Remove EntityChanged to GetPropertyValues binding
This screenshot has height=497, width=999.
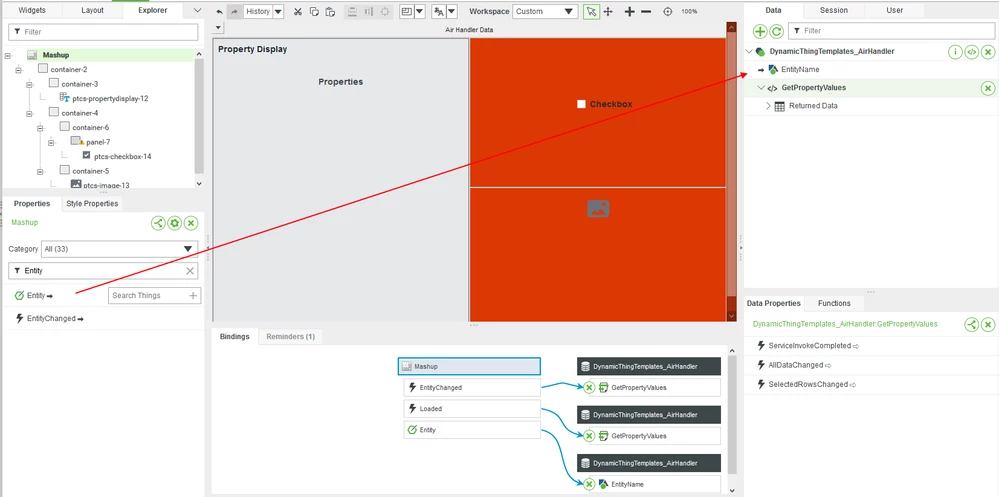coord(589,387)
